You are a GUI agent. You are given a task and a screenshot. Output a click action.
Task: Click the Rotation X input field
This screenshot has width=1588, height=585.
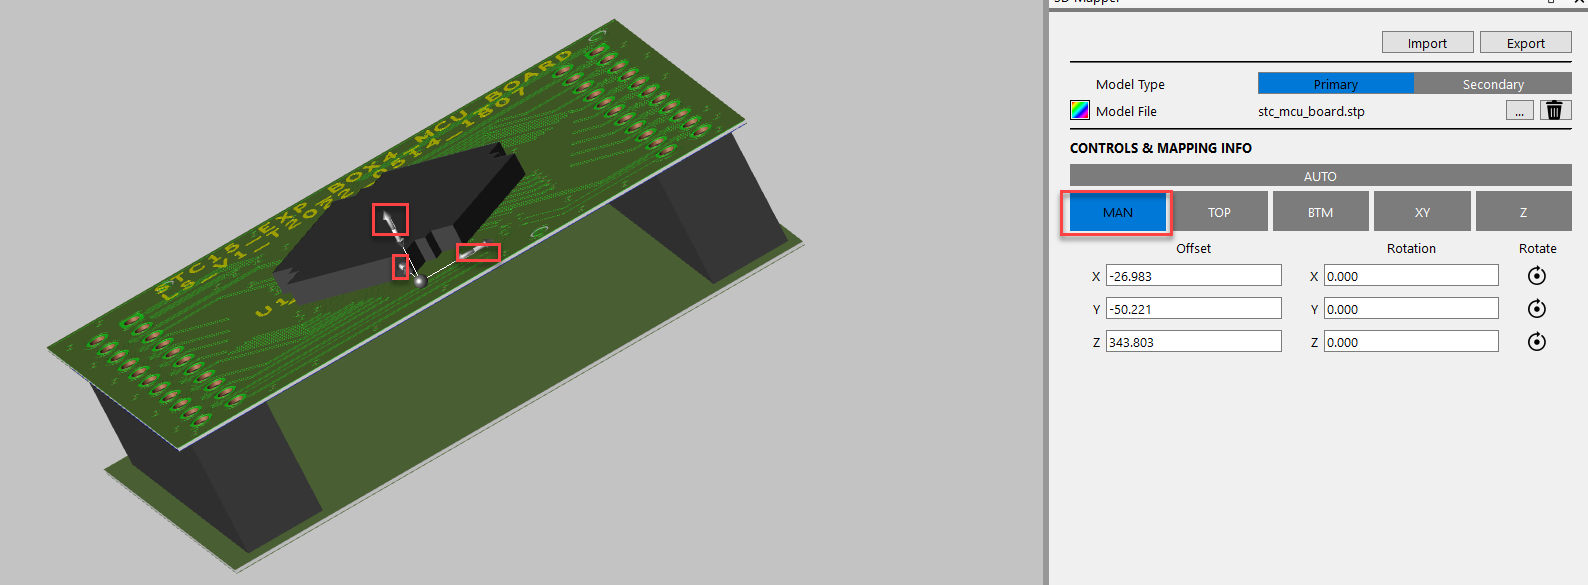click(x=1411, y=276)
